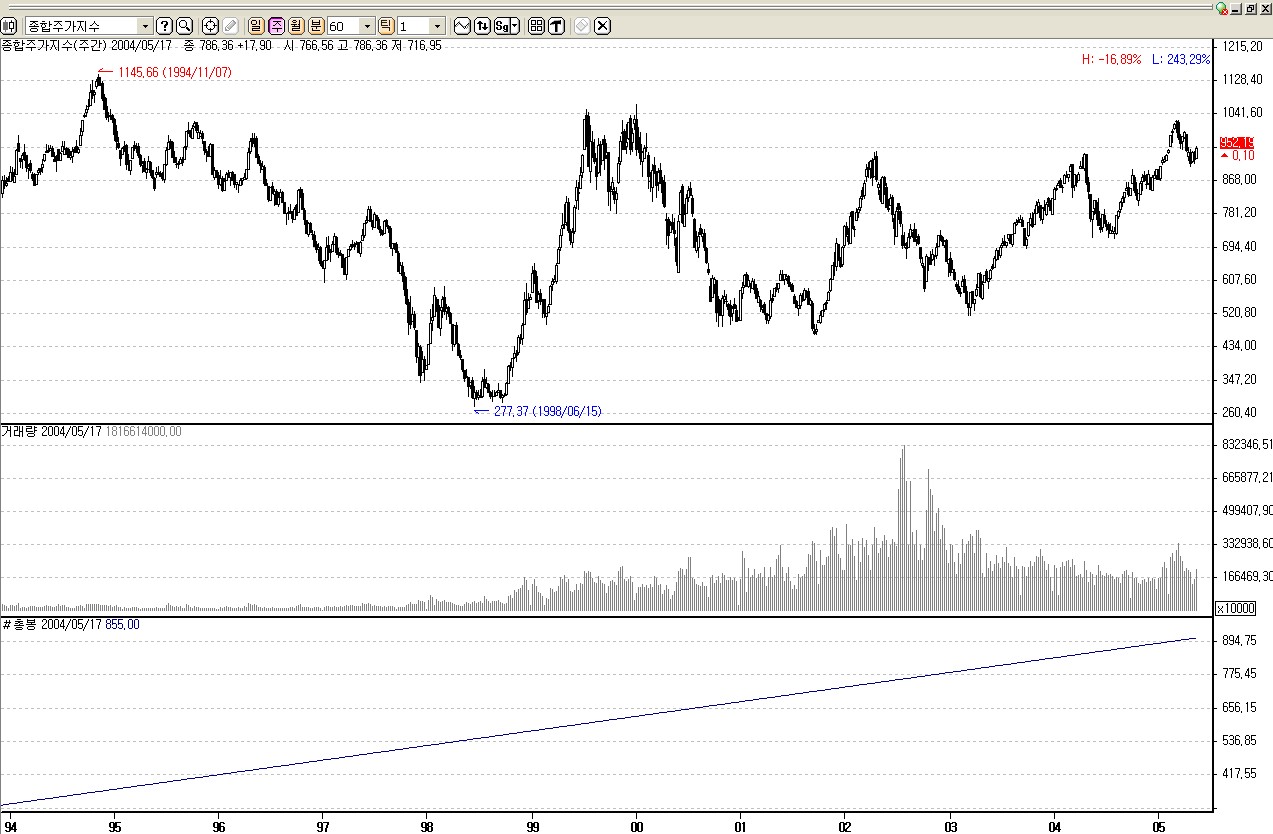Click the X delete icon in toolbar
Viewport: 1273px width, 834px height.
602,26
